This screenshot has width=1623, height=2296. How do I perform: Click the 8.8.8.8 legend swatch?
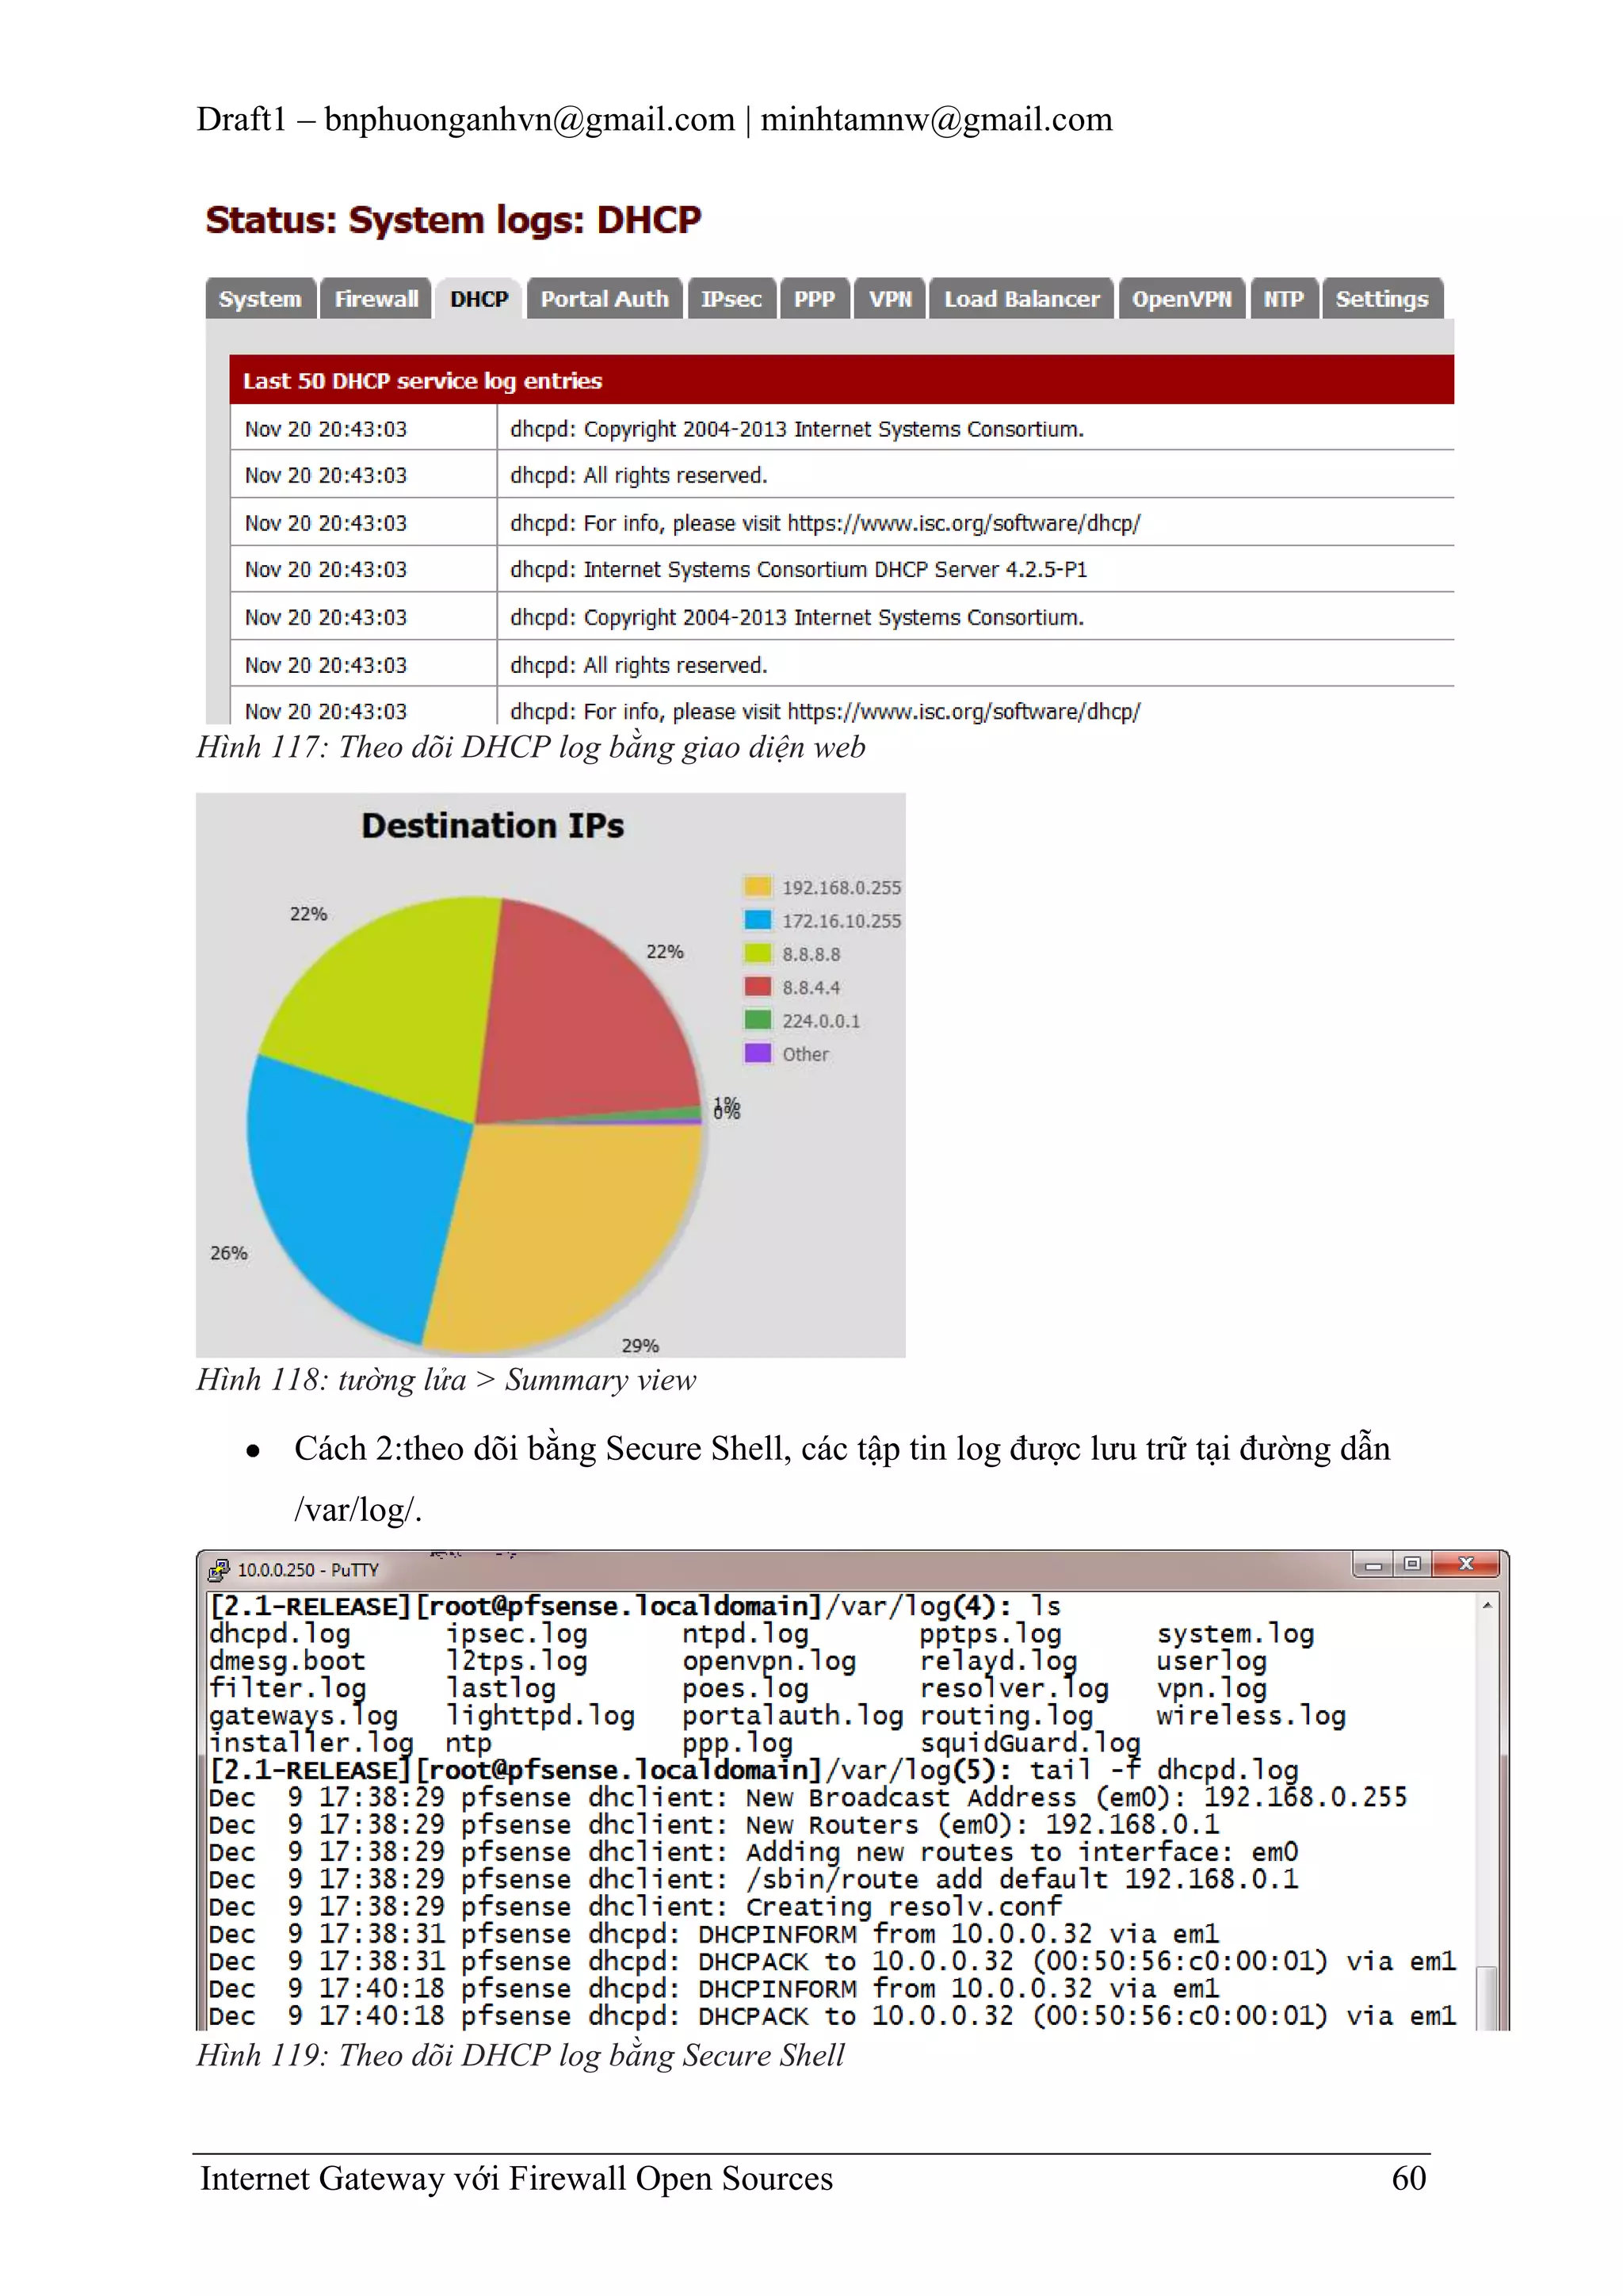758,954
